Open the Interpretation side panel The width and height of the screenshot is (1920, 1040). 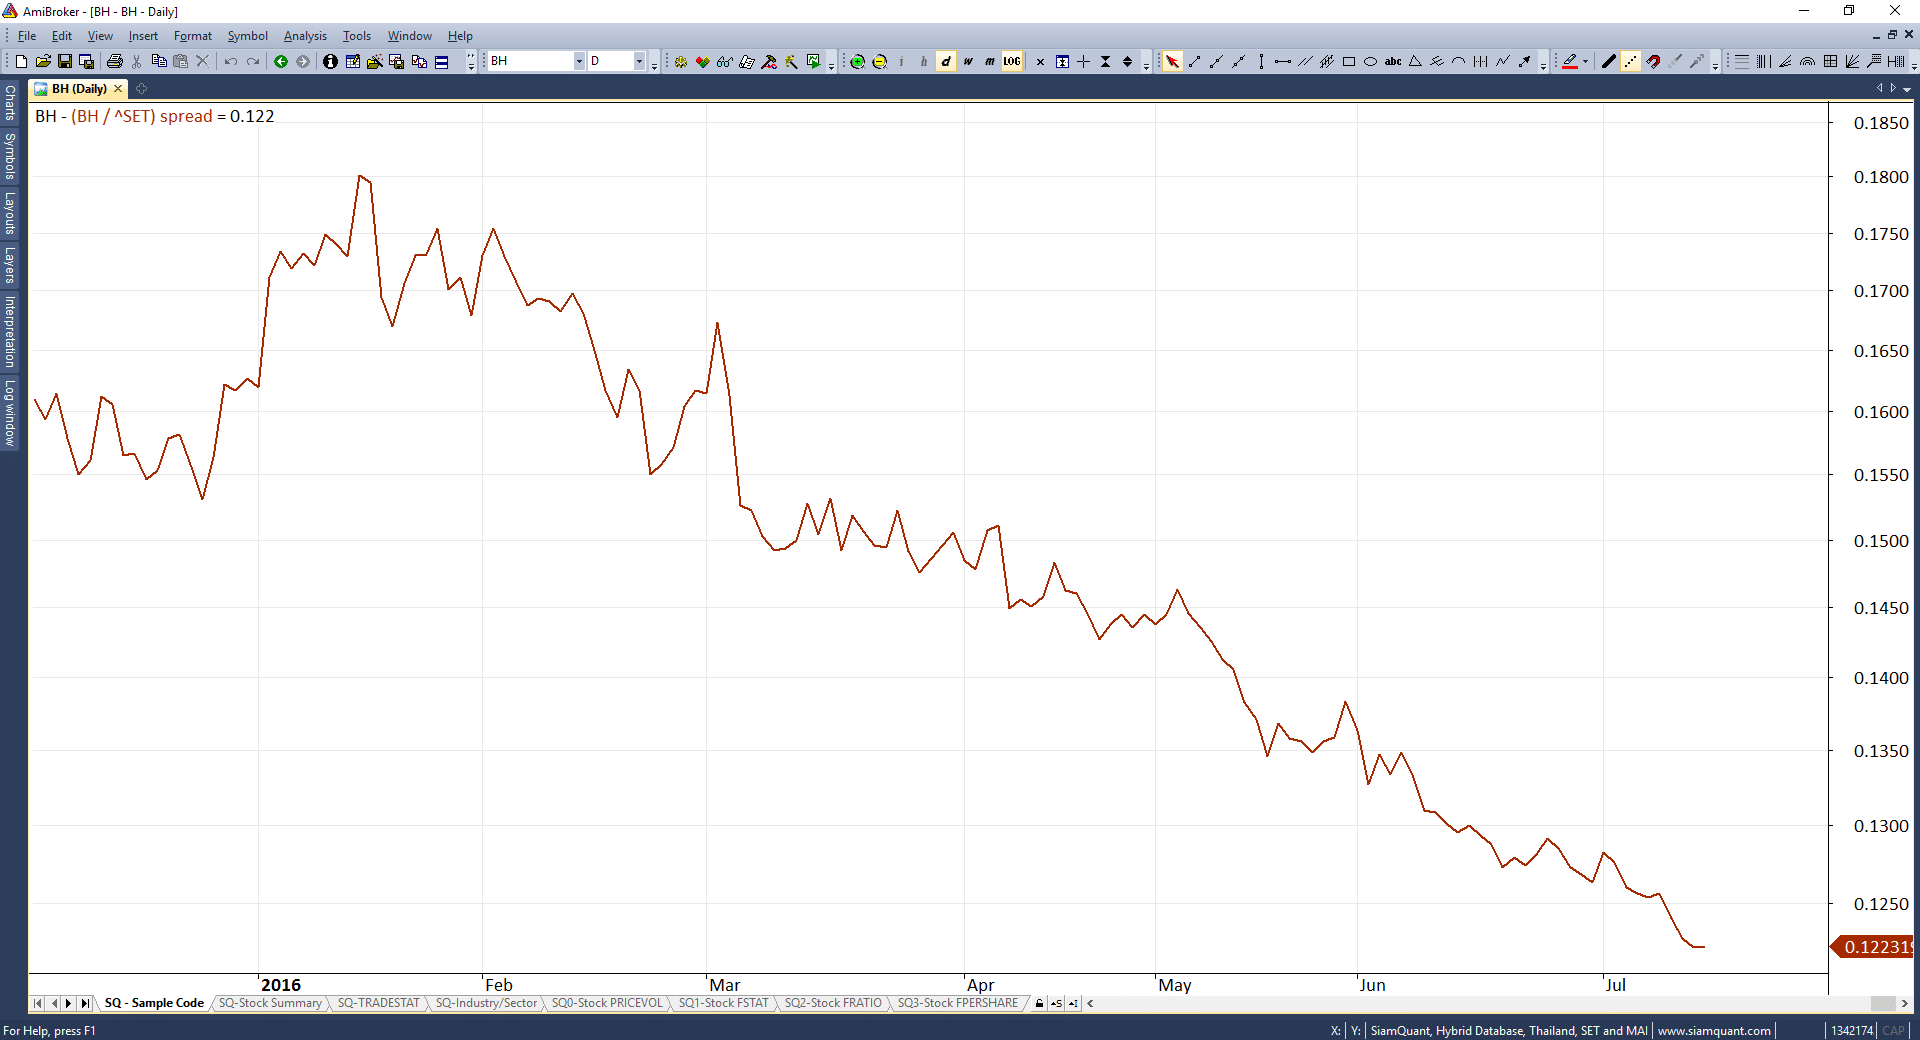[10, 331]
